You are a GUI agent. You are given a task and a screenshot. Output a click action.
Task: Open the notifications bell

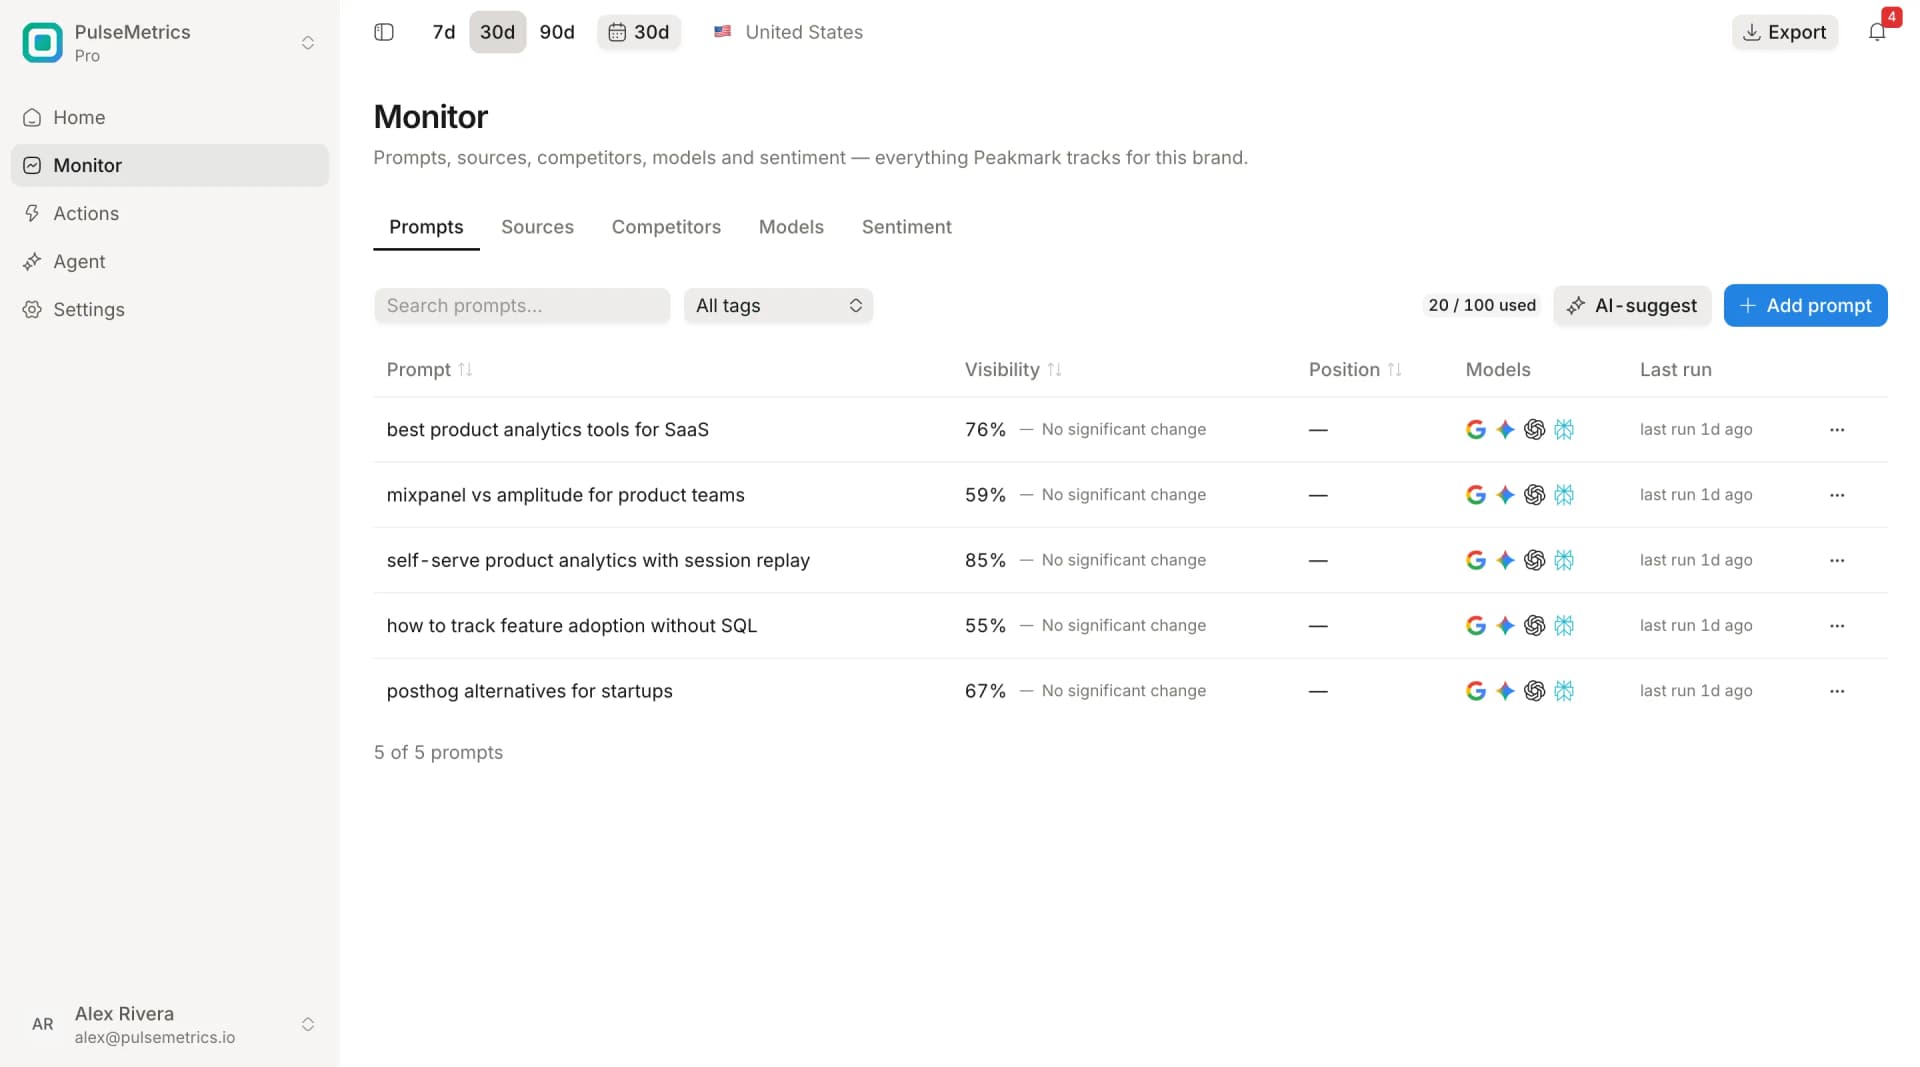(1877, 32)
